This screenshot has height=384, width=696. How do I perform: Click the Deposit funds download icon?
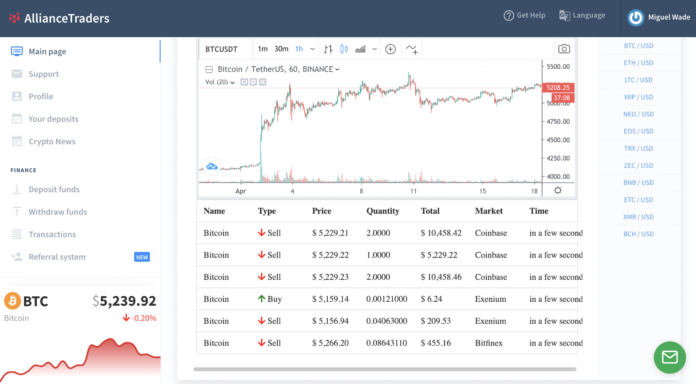pyautogui.click(x=17, y=189)
